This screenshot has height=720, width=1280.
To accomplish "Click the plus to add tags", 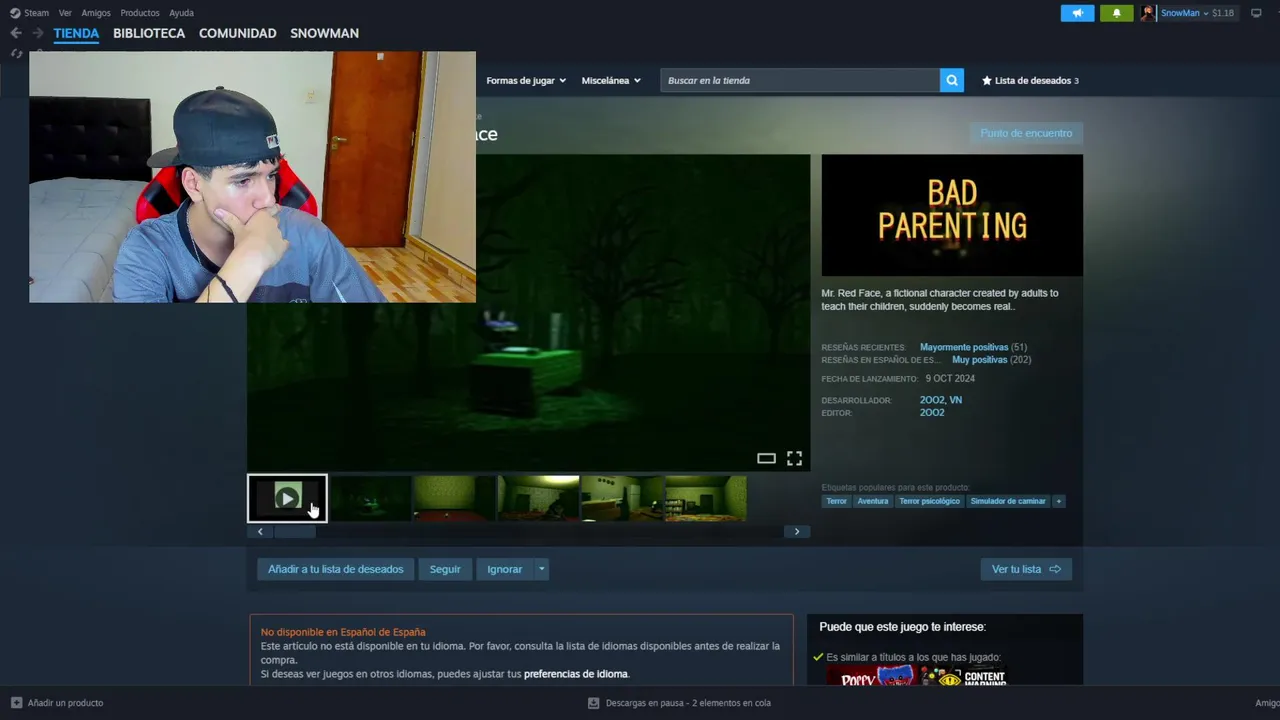I will [1058, 501].
